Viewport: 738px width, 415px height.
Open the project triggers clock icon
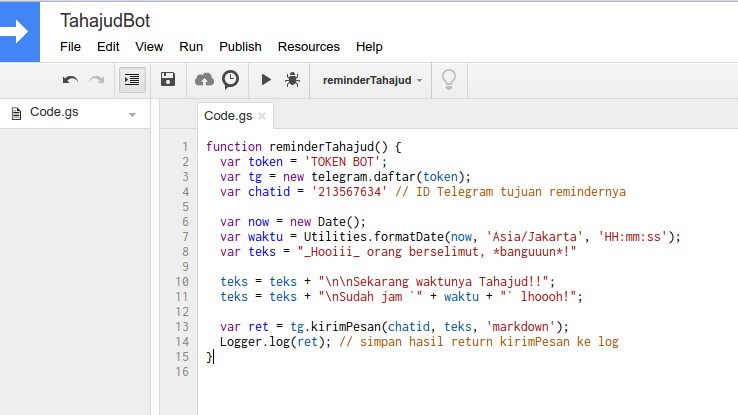click(x=230, y=79)
